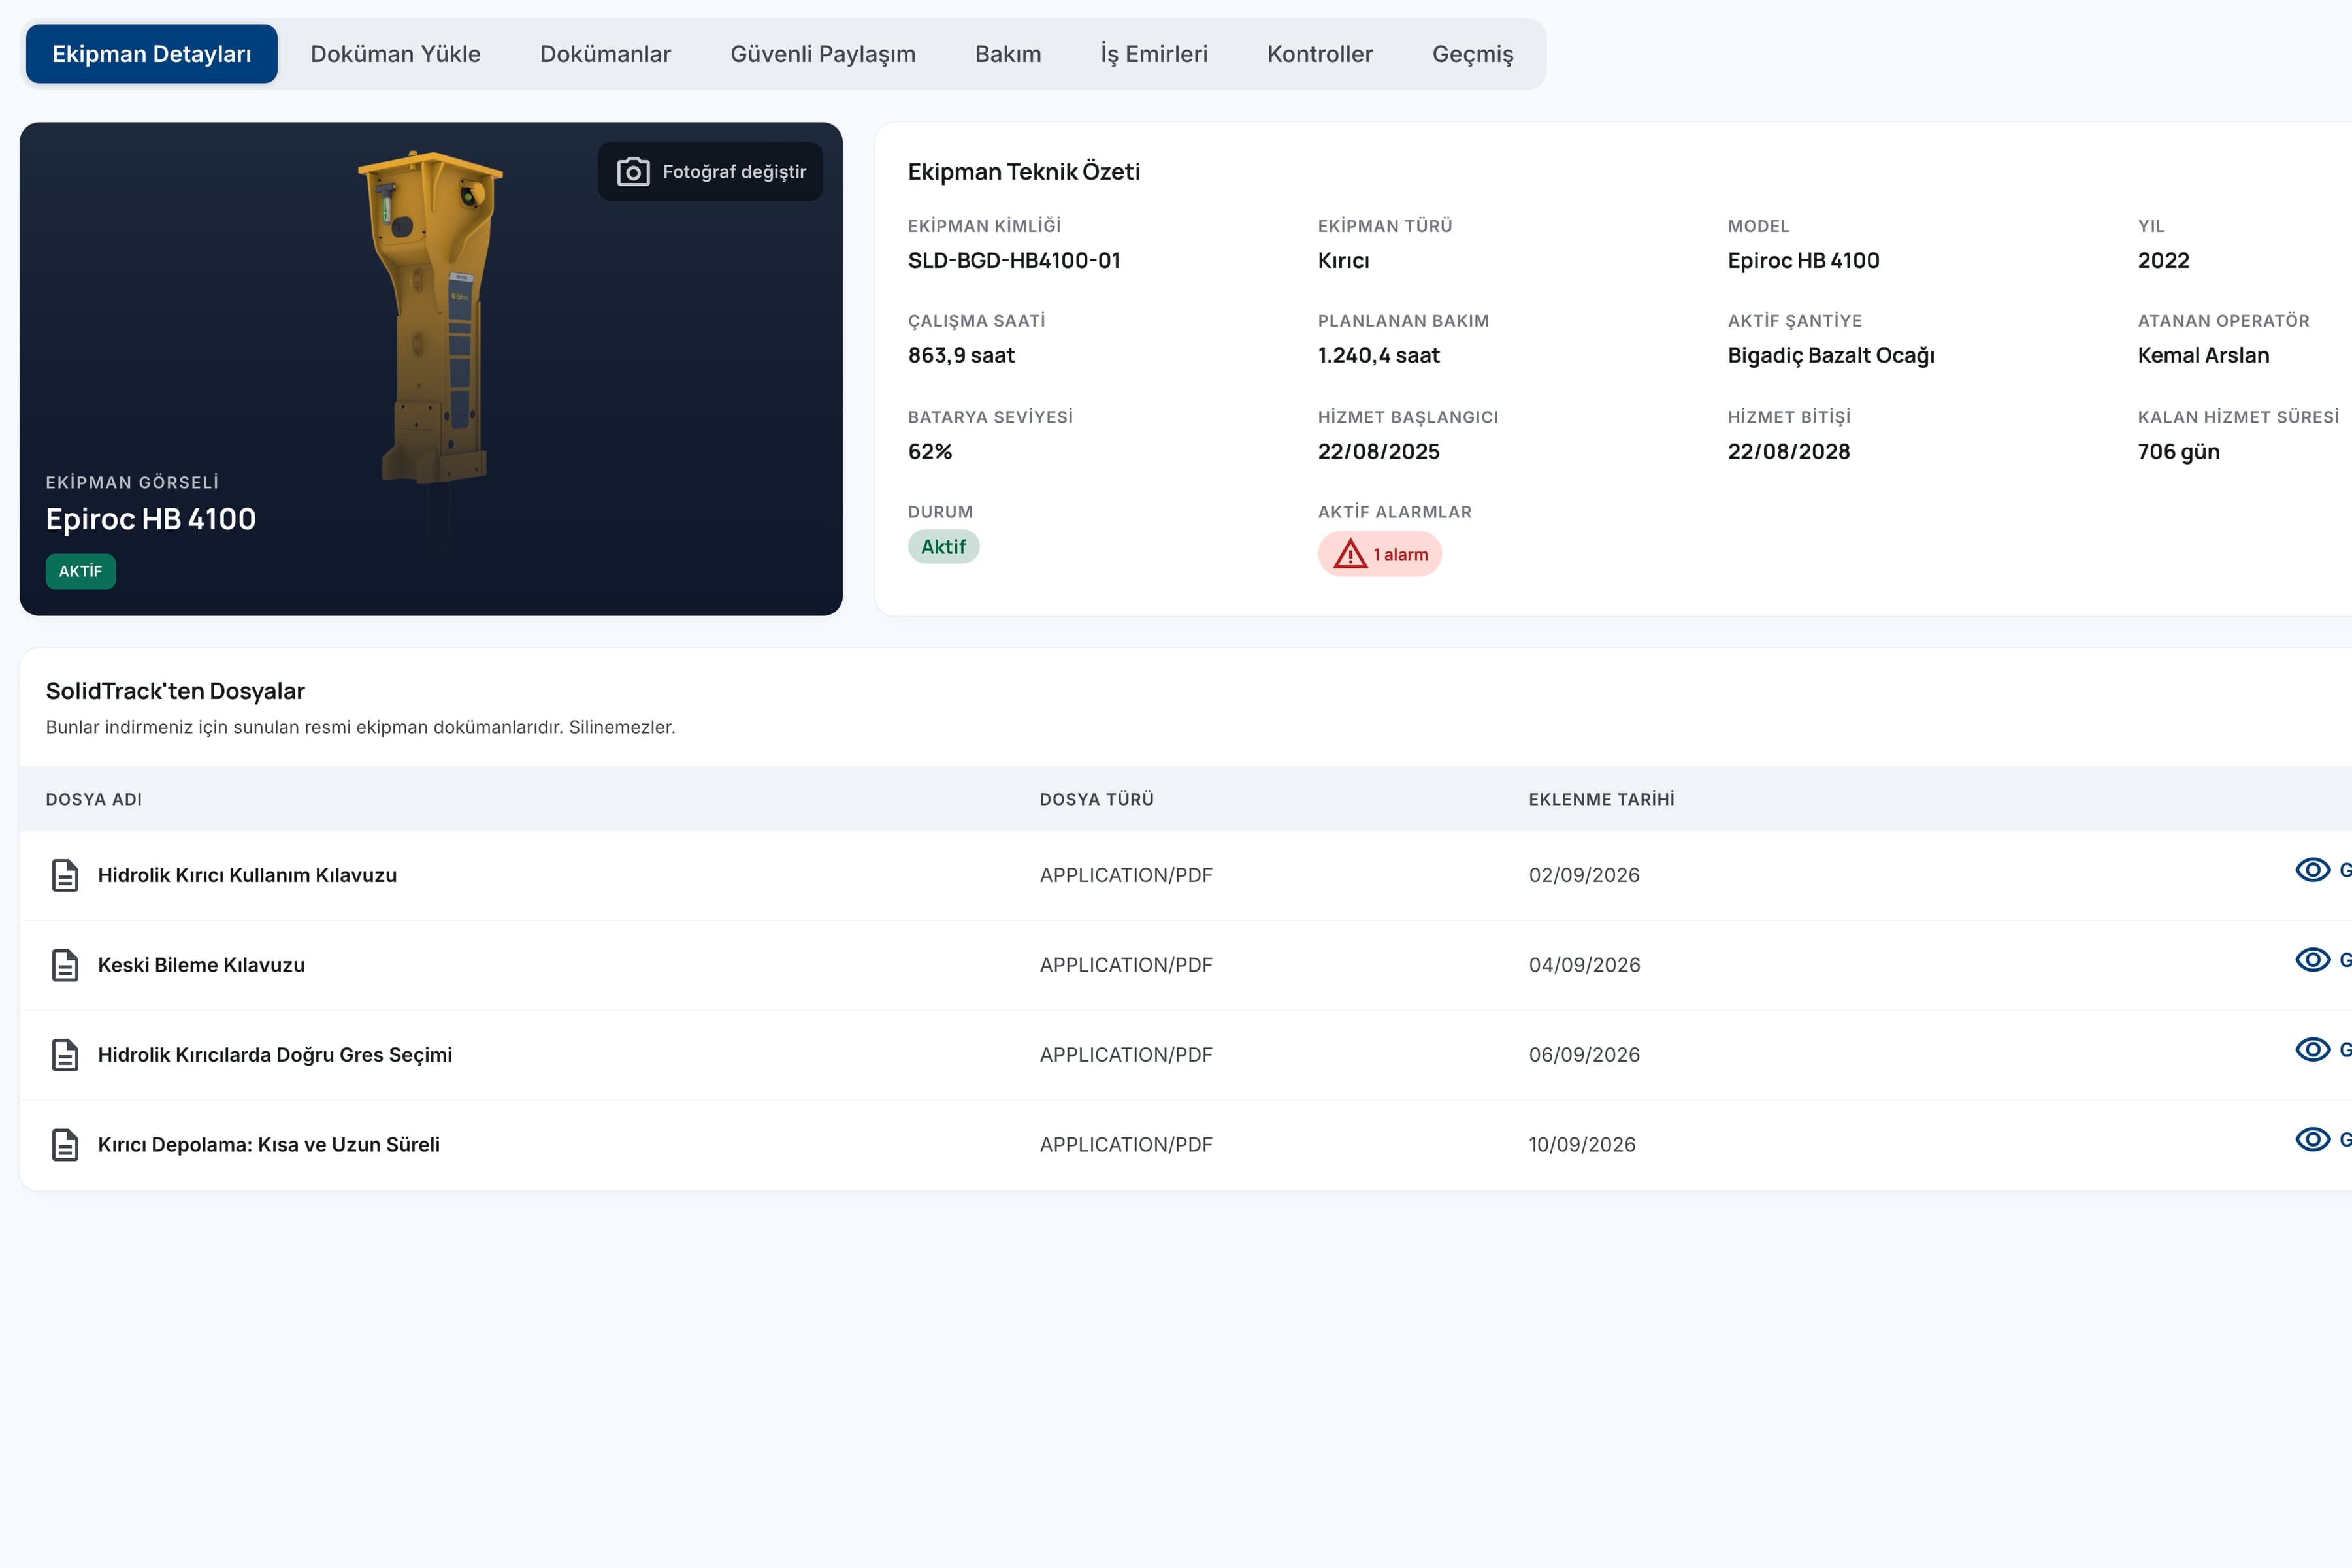The image size is (2352, 1568).
Task: Click the Fotoğraf değiştir button
Action: click(710, 172)
